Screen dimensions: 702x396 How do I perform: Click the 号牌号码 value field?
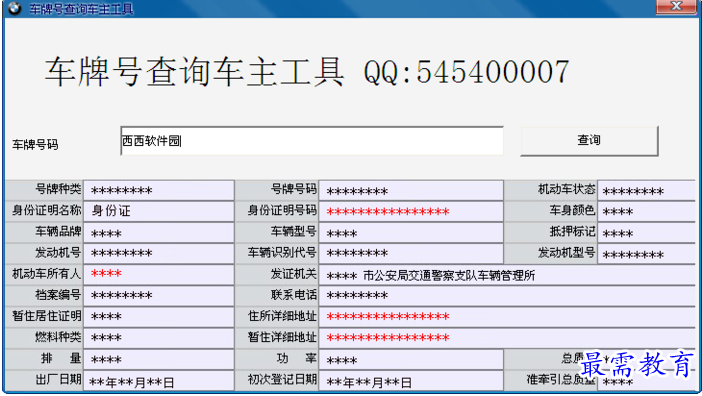pos(411,191)
